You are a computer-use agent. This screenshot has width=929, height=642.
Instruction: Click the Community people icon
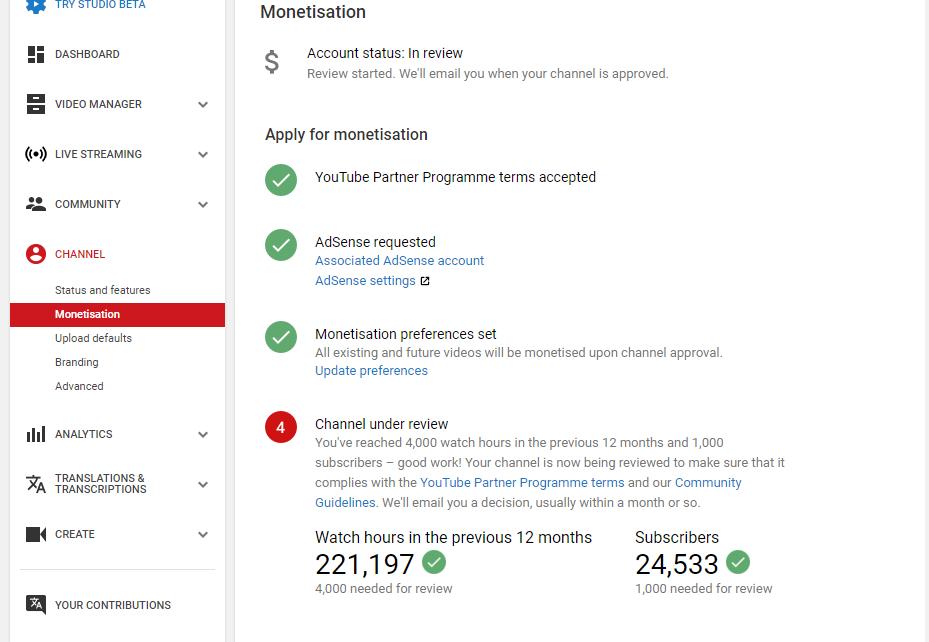[x=36, y=204]
